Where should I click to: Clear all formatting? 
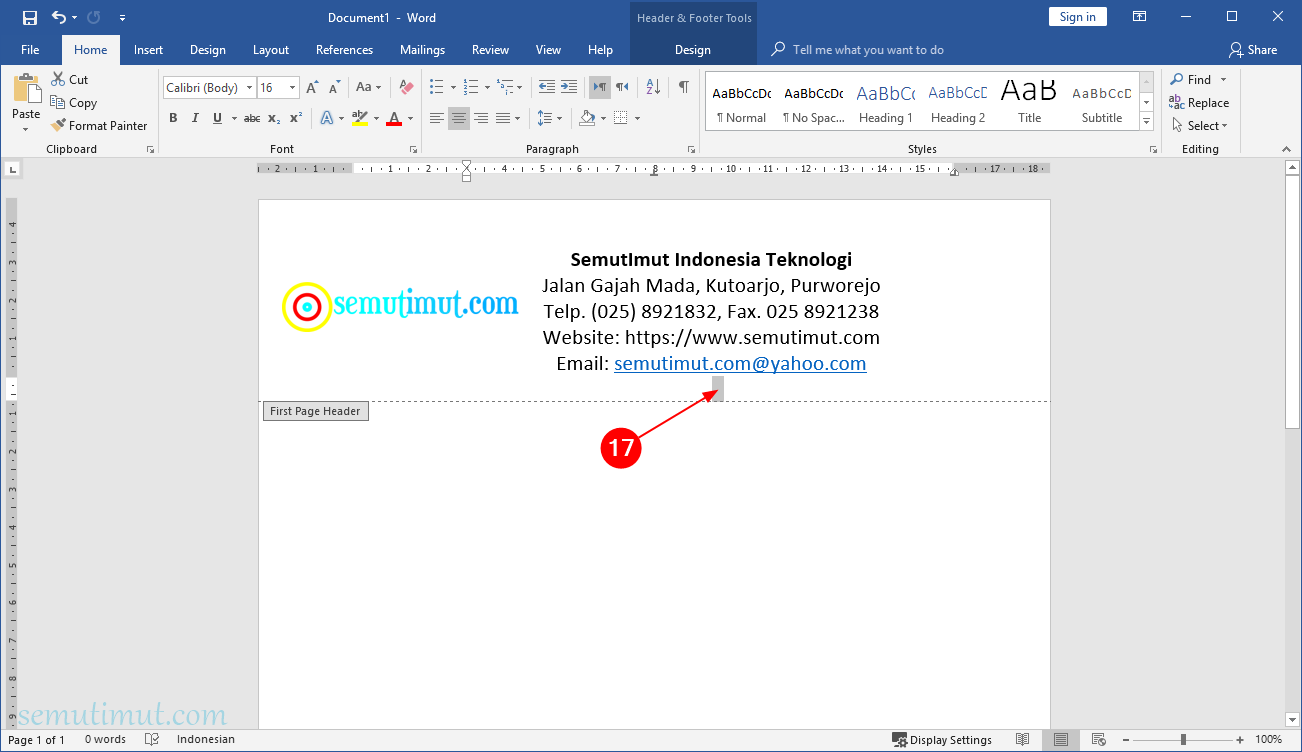click(405, 88)
